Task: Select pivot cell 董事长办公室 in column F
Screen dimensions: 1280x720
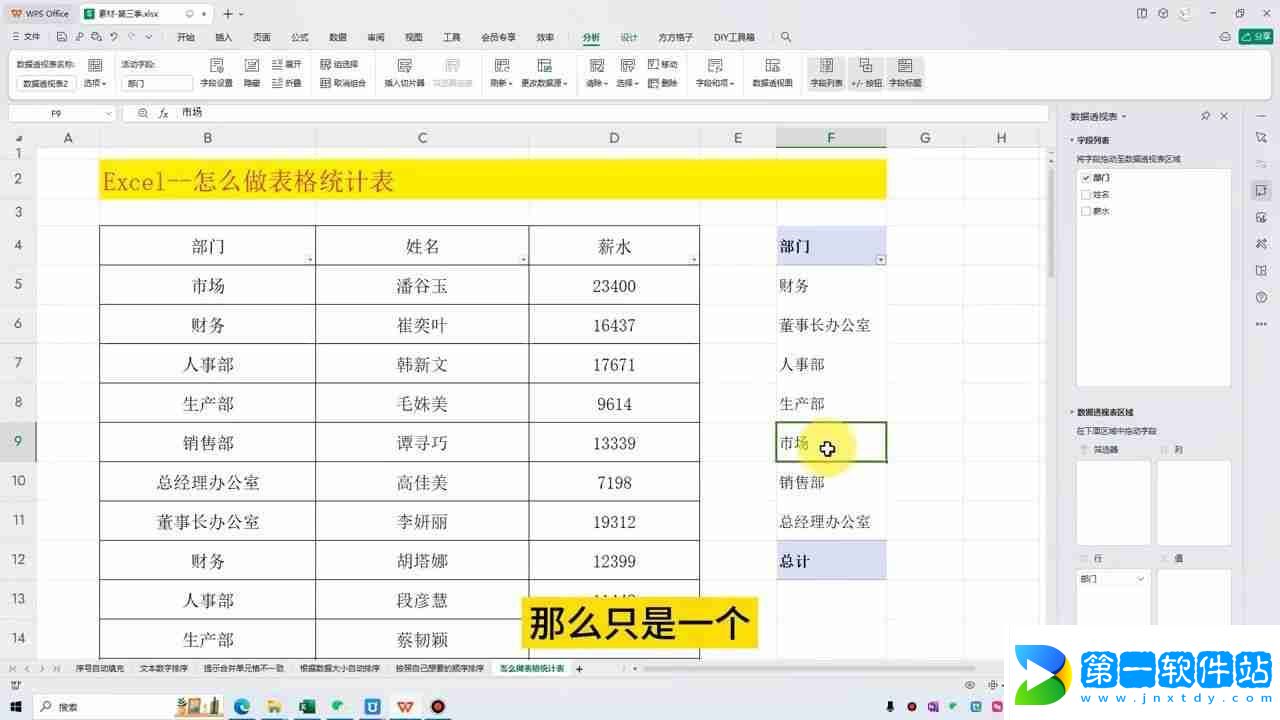Action: pyautogui.click(x=831, y=325)
